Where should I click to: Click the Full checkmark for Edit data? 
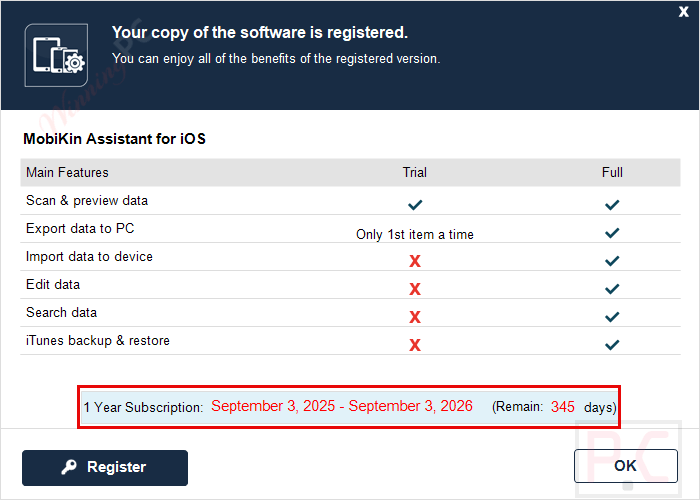(612, 289)
